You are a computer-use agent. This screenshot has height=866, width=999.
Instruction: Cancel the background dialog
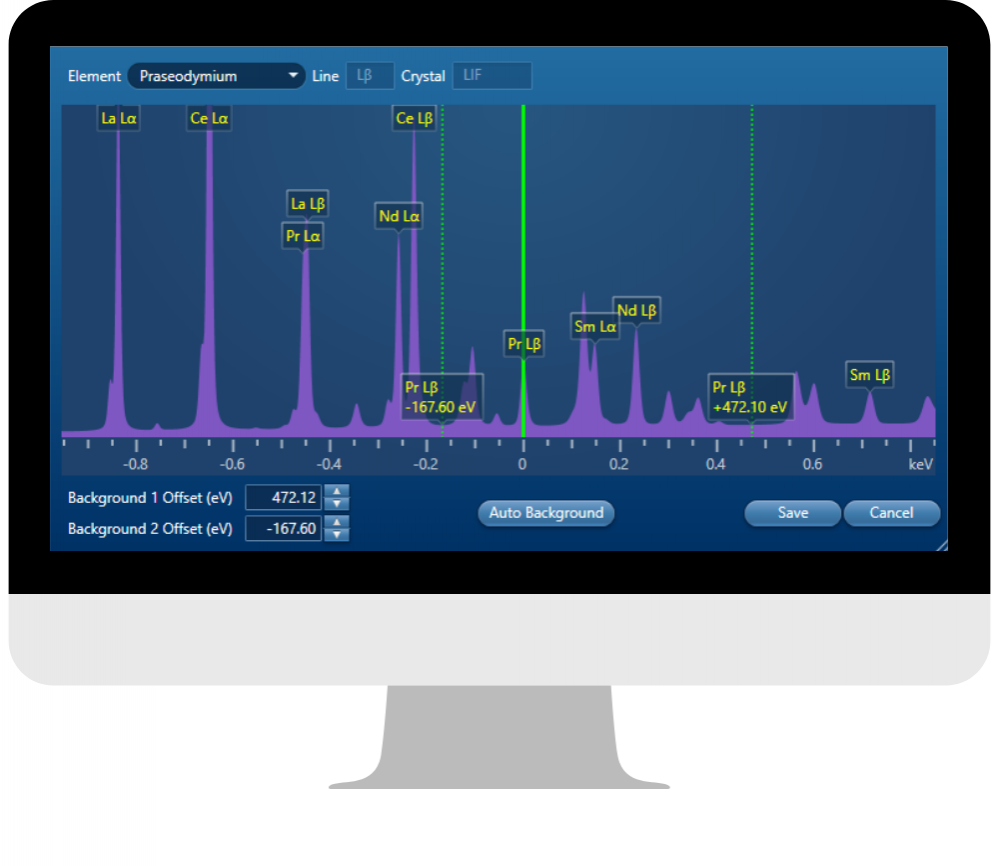(x=891, y=513)
